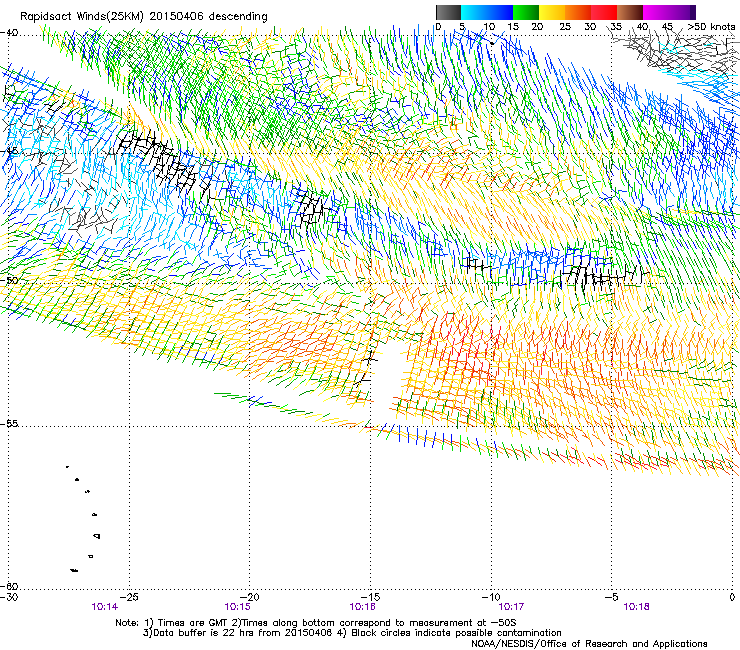The image size is (740, 650).
Task: Click the purple time label 10:18
Action: tap(636, 607)
